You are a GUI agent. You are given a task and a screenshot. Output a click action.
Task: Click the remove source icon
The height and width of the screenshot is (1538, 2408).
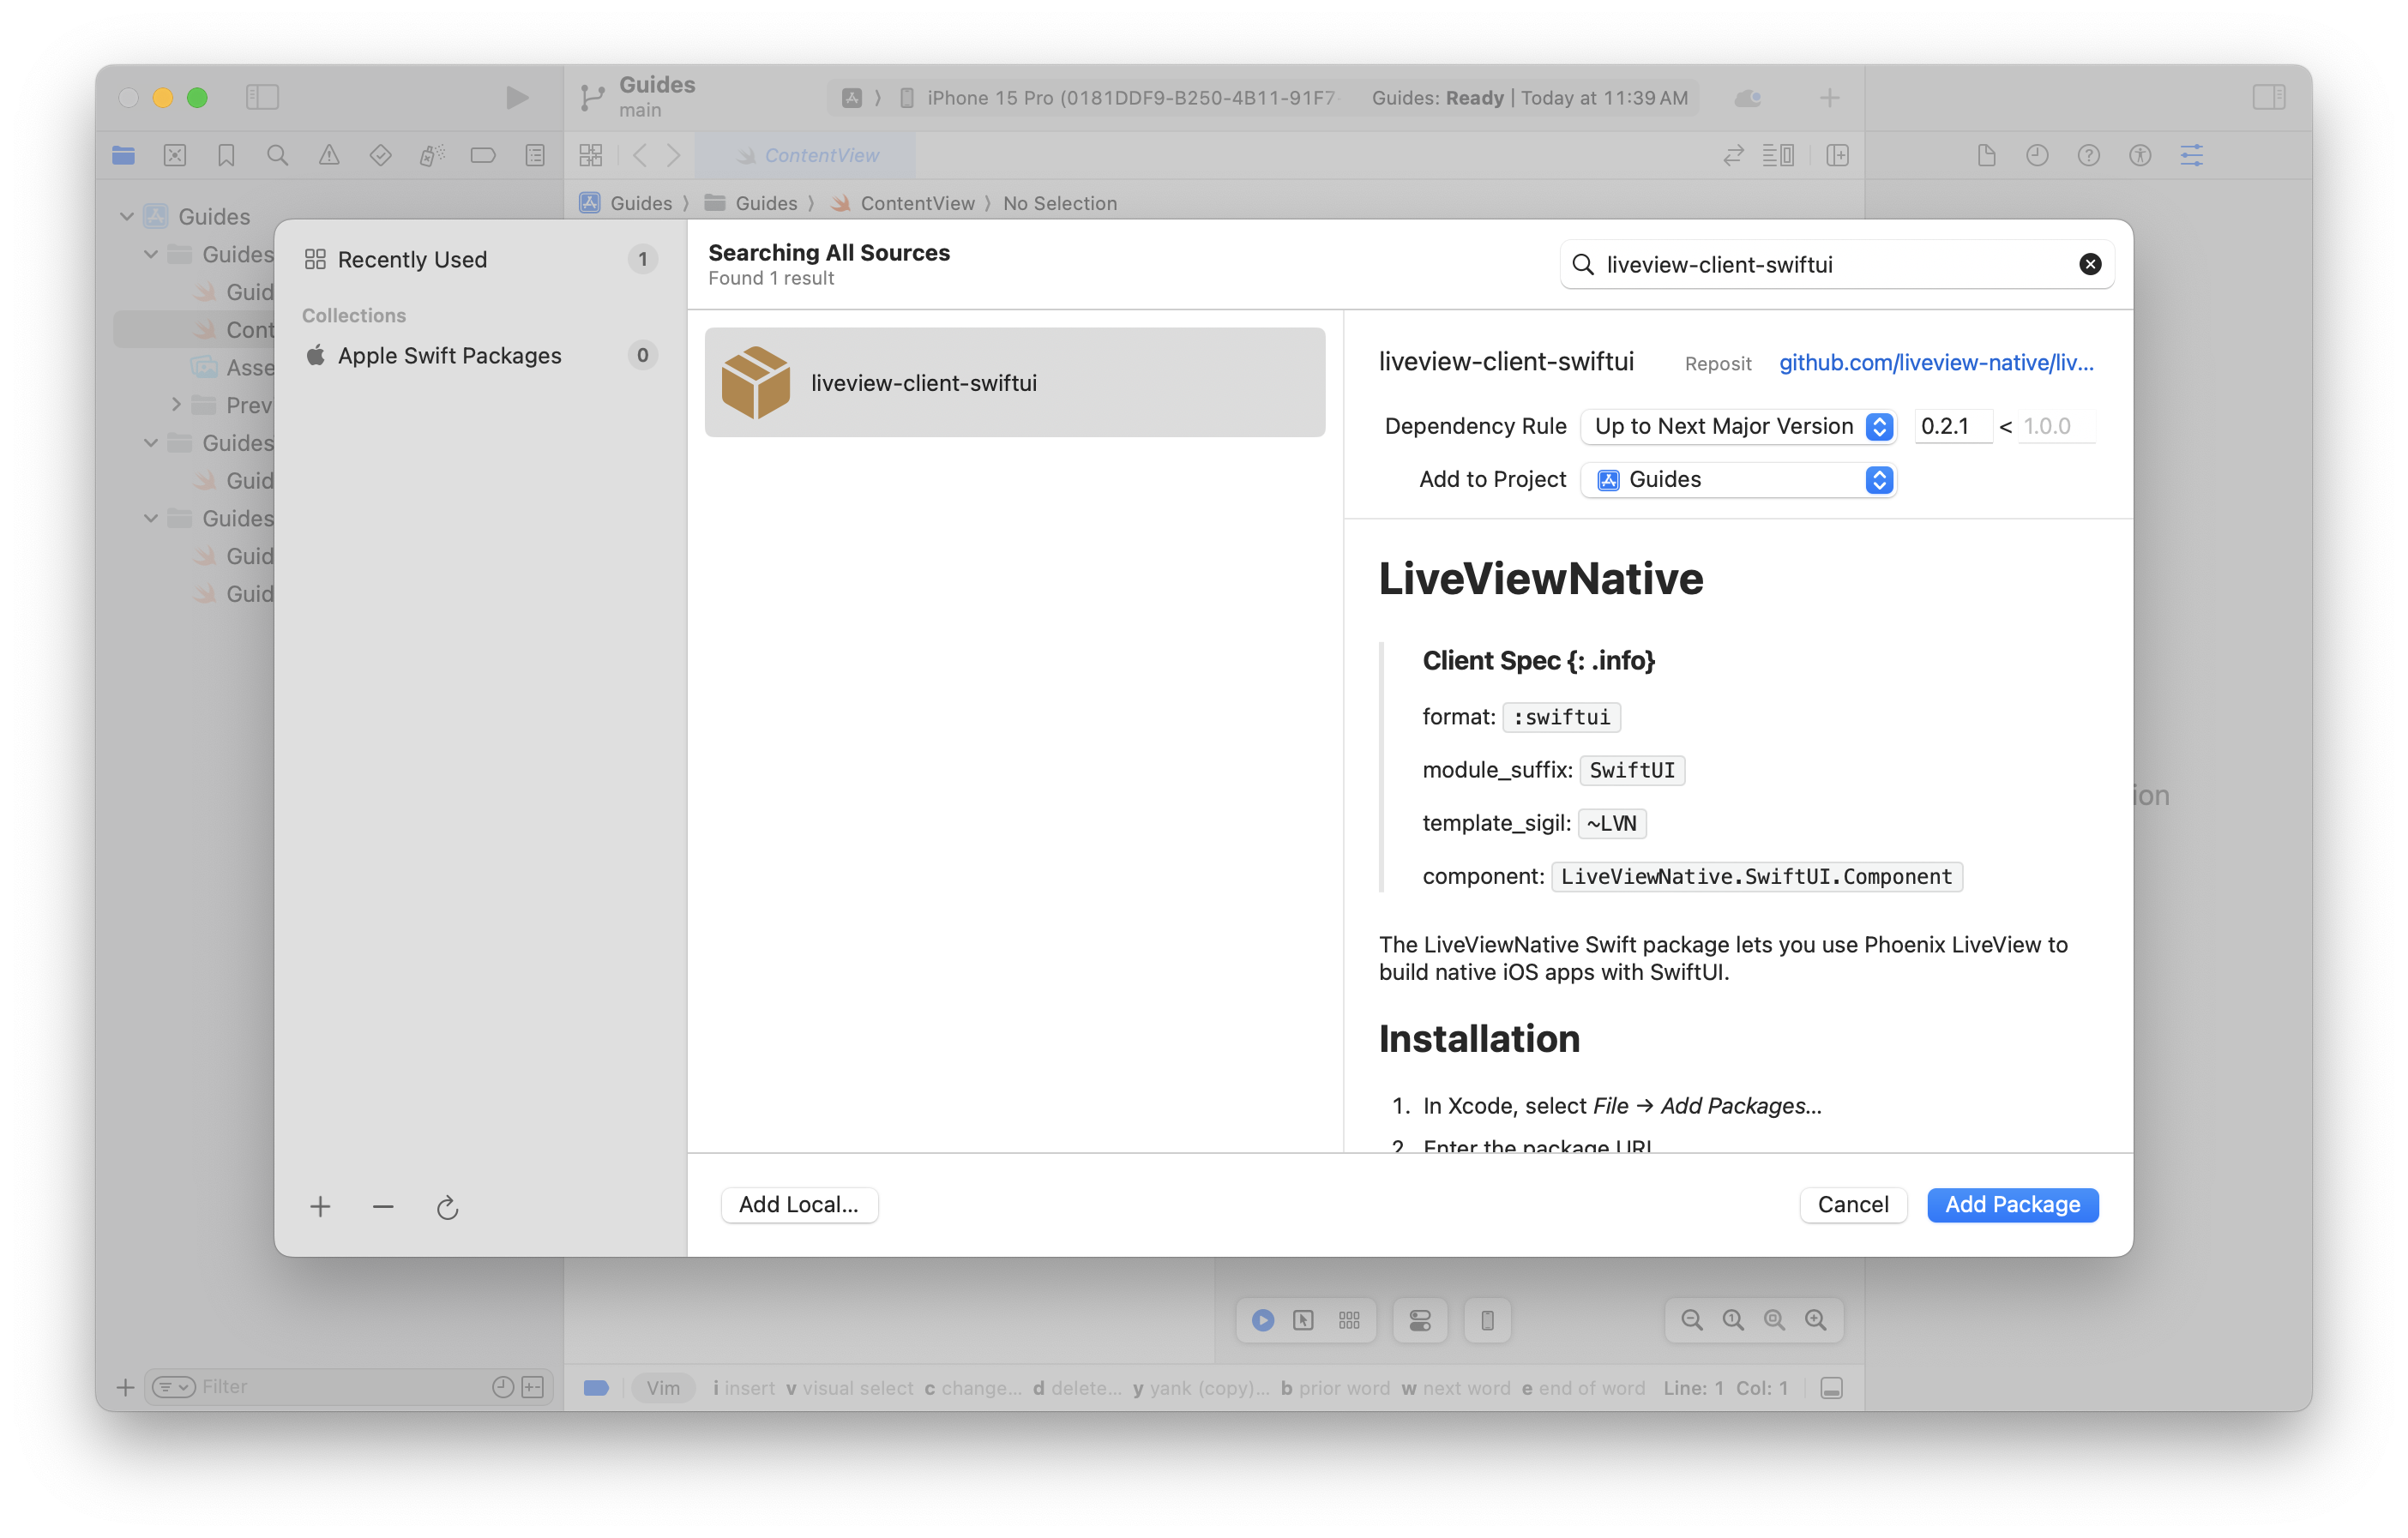pyautogui.click(x=382, y=1206)
